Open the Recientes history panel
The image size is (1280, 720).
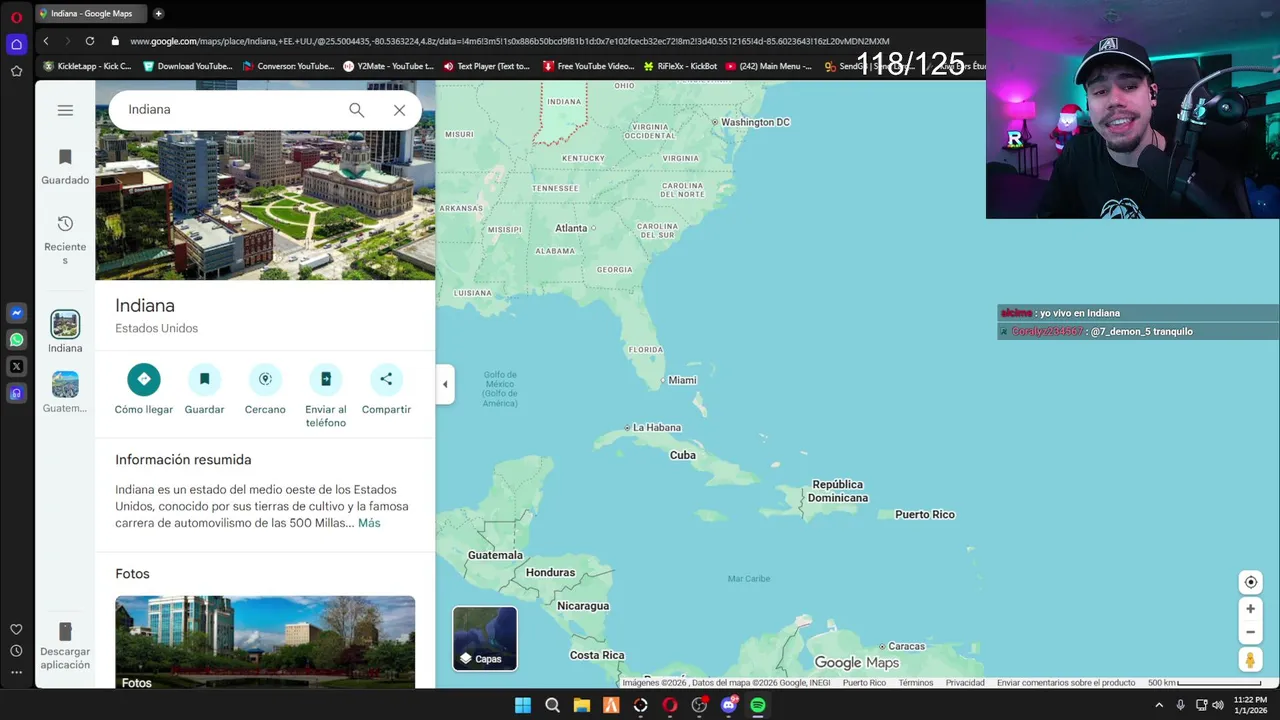65,240
